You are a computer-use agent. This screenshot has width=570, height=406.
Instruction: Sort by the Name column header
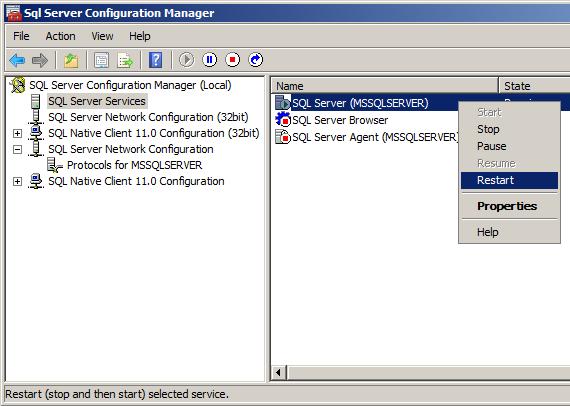click(x=385, y=86)
